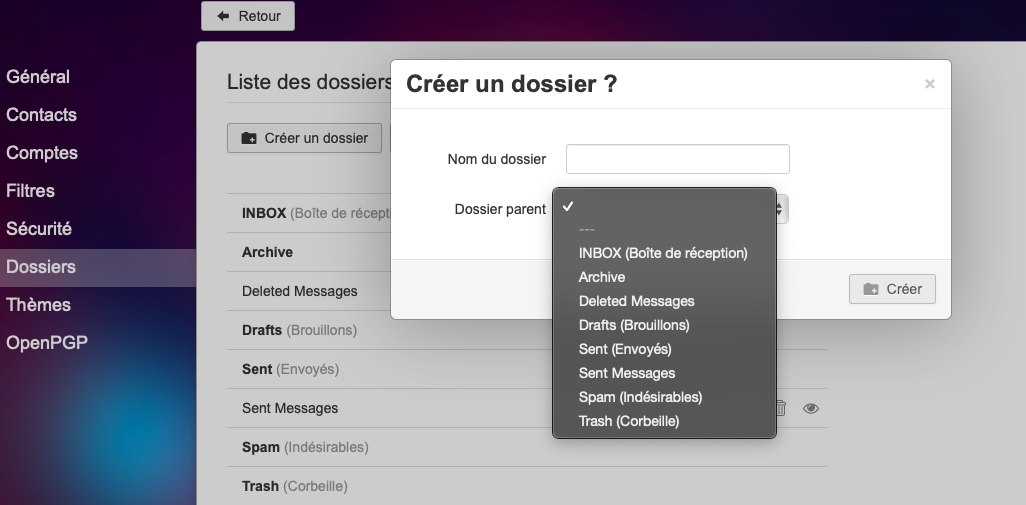This screenshot has width=1026, height=505.
Task: Click the trash icon of Sent Messages
Action: pyautogui.click(x=781, y=409)
